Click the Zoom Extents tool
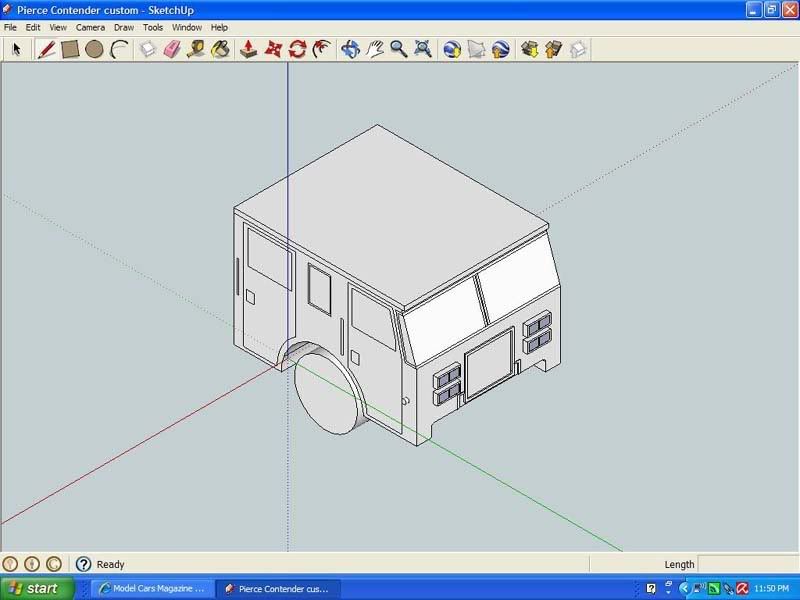This screenshot has height=600, width=800. 423,49
